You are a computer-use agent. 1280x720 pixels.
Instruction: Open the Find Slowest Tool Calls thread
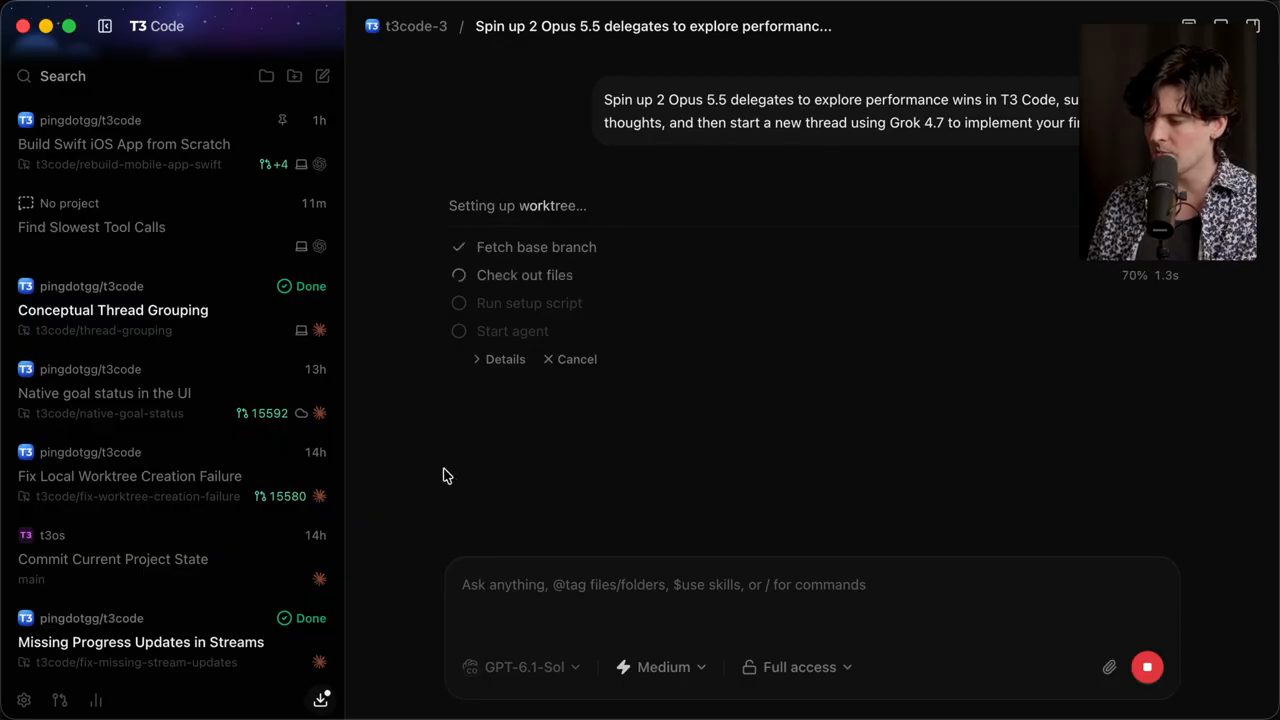[x=92, y=227]
